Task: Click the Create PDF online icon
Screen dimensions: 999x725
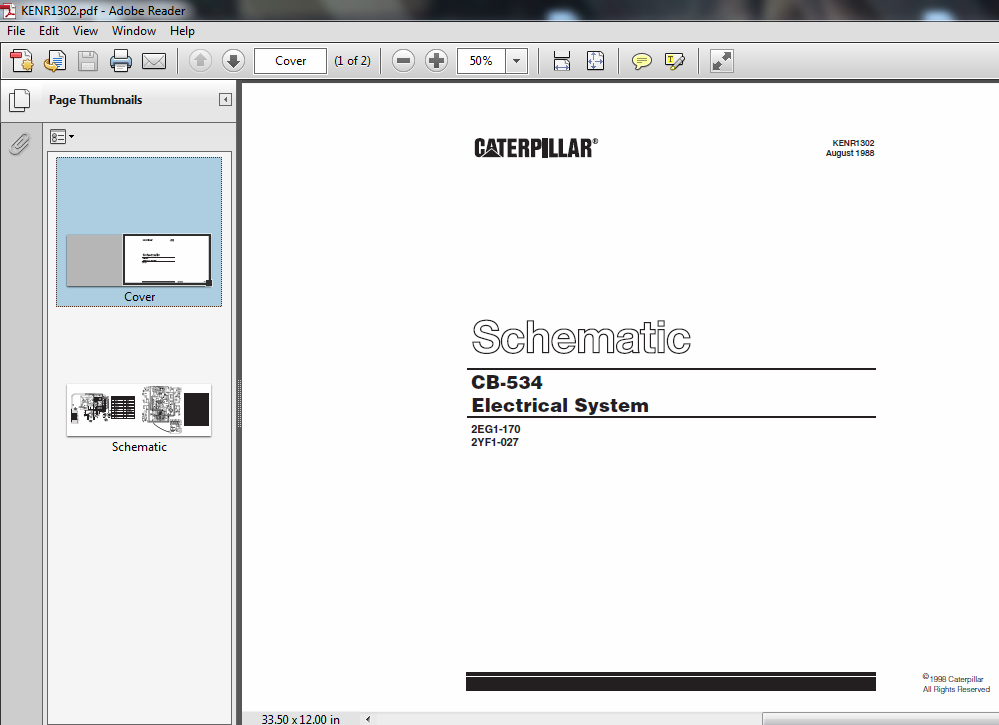Action: click(x=22, y=61)
